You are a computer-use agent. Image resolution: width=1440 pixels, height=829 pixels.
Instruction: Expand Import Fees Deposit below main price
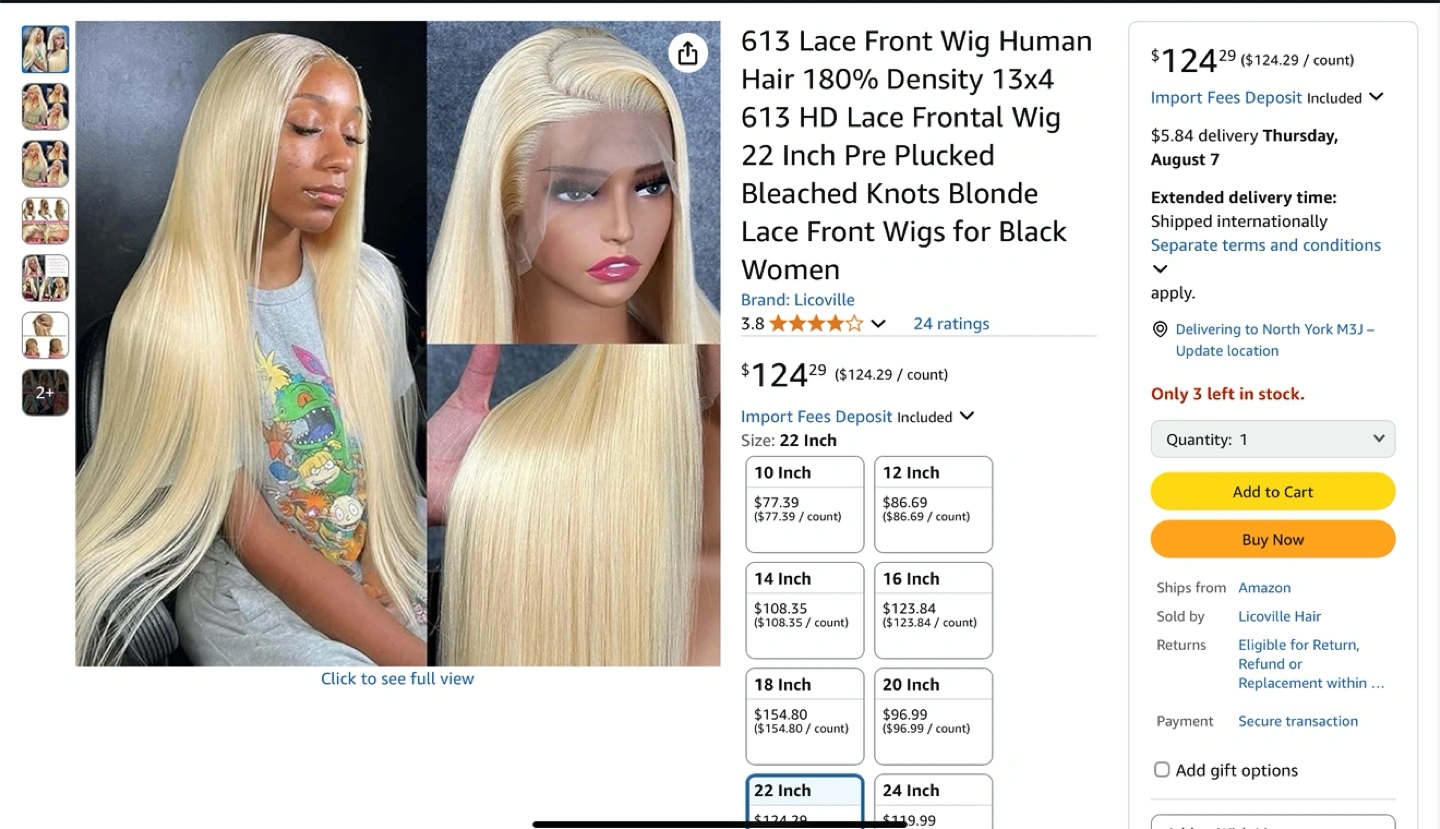pyautogui.click(x=966, y=416)
